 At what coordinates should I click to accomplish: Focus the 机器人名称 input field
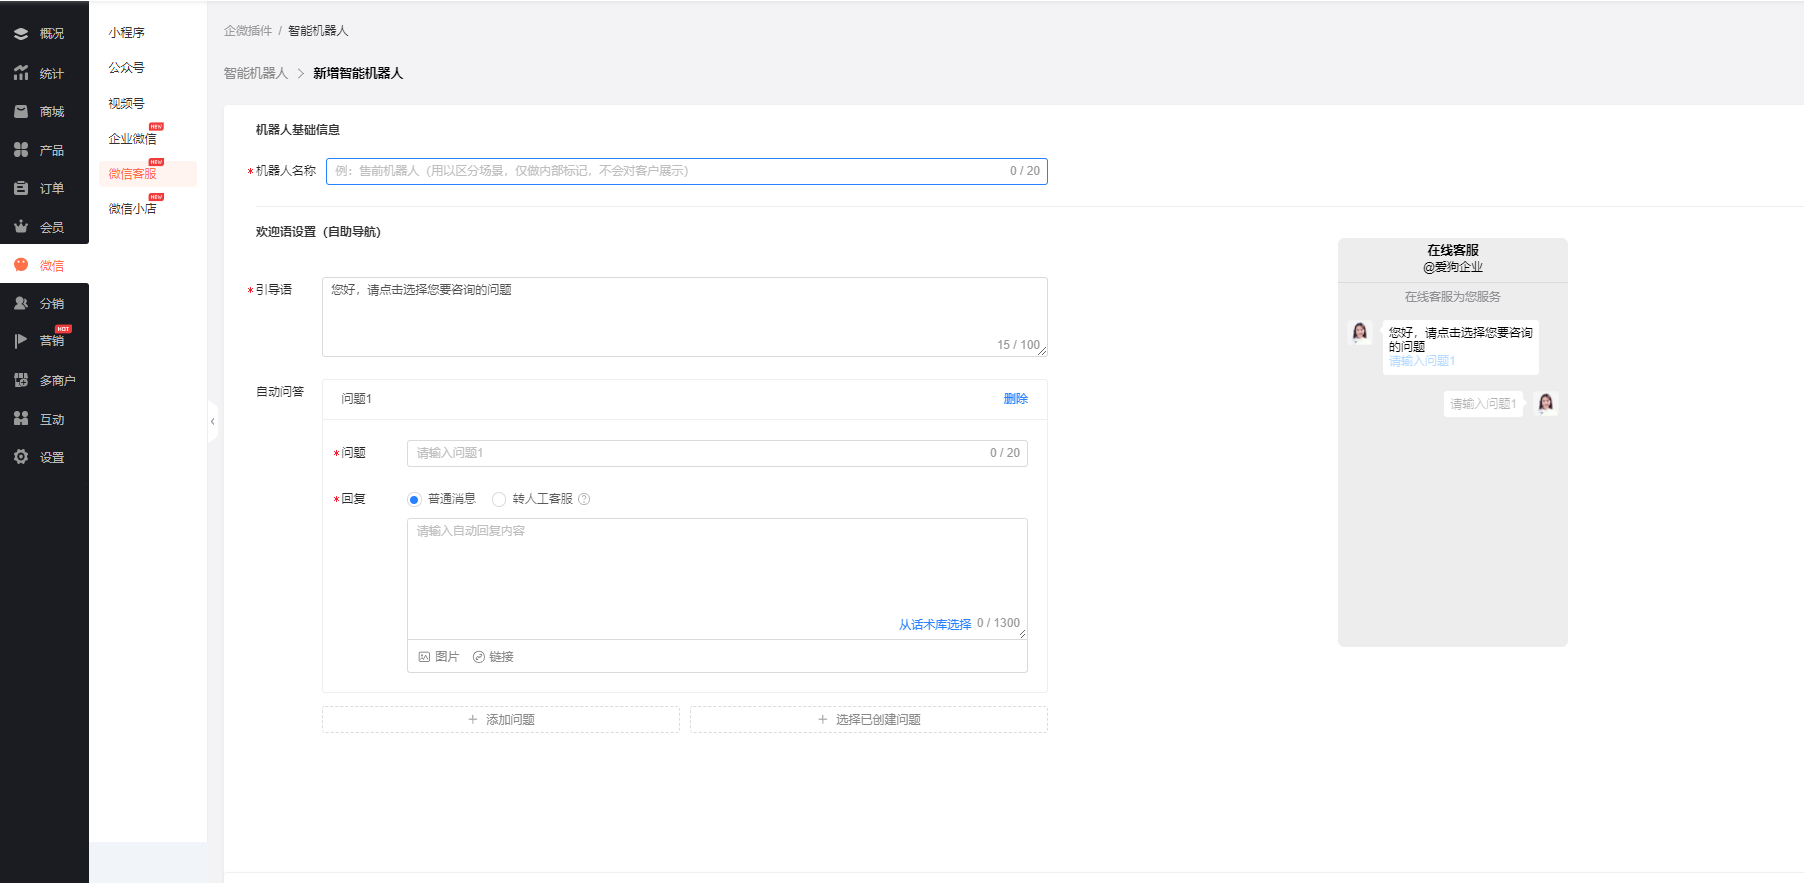(x=665, y=171)
